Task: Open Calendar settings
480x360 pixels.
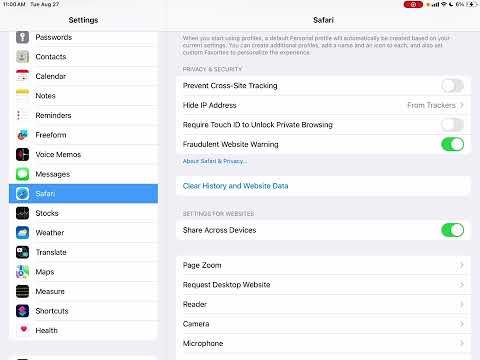Action: coord(83,76)
